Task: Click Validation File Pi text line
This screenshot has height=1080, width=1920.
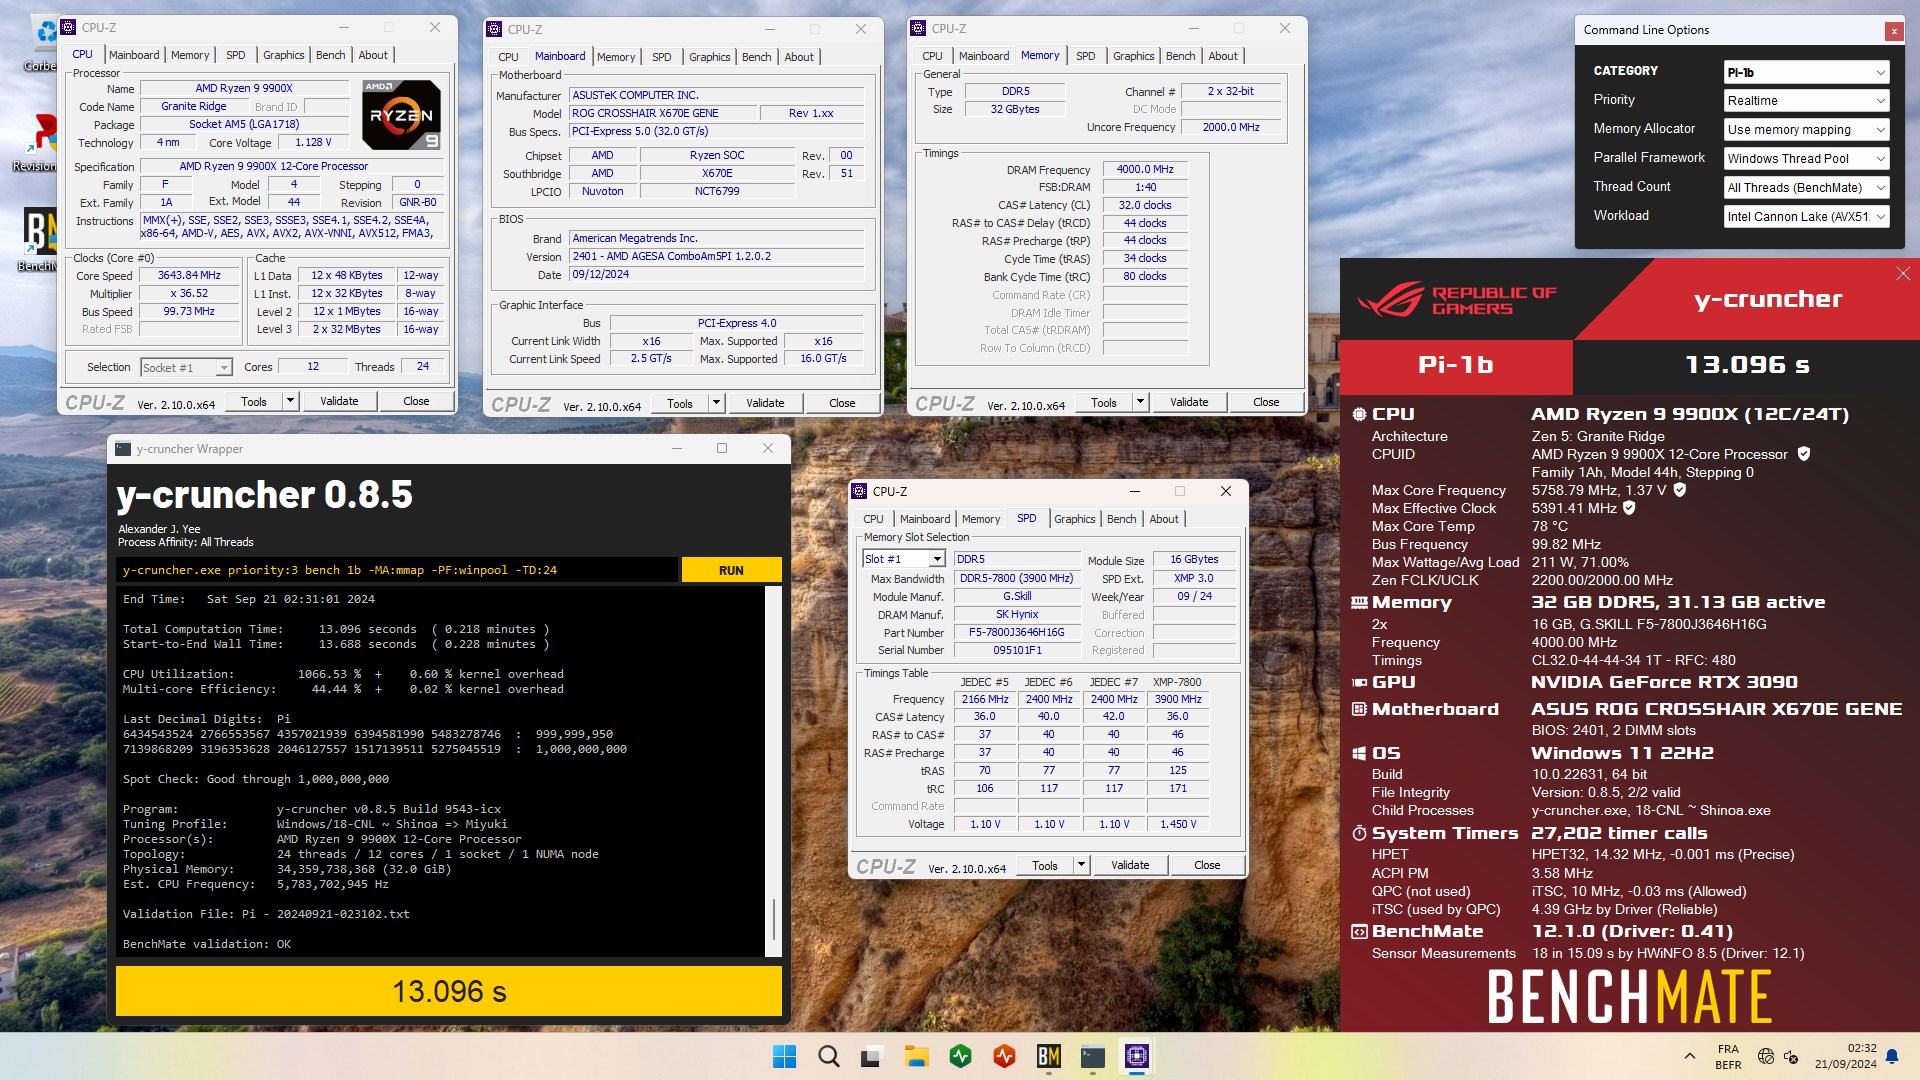Action: click(x=266, y=914)
